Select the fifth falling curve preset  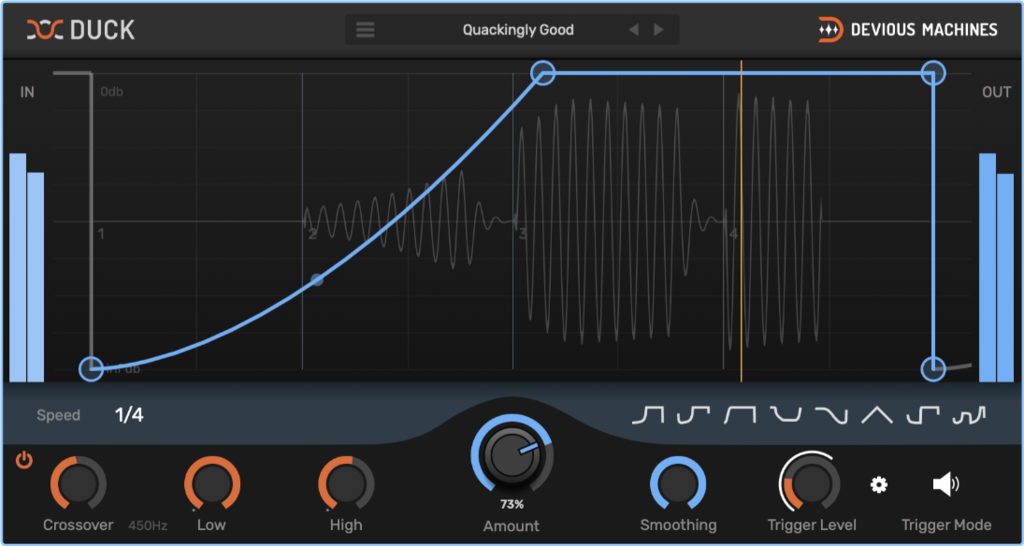click(x=831, y=415)
